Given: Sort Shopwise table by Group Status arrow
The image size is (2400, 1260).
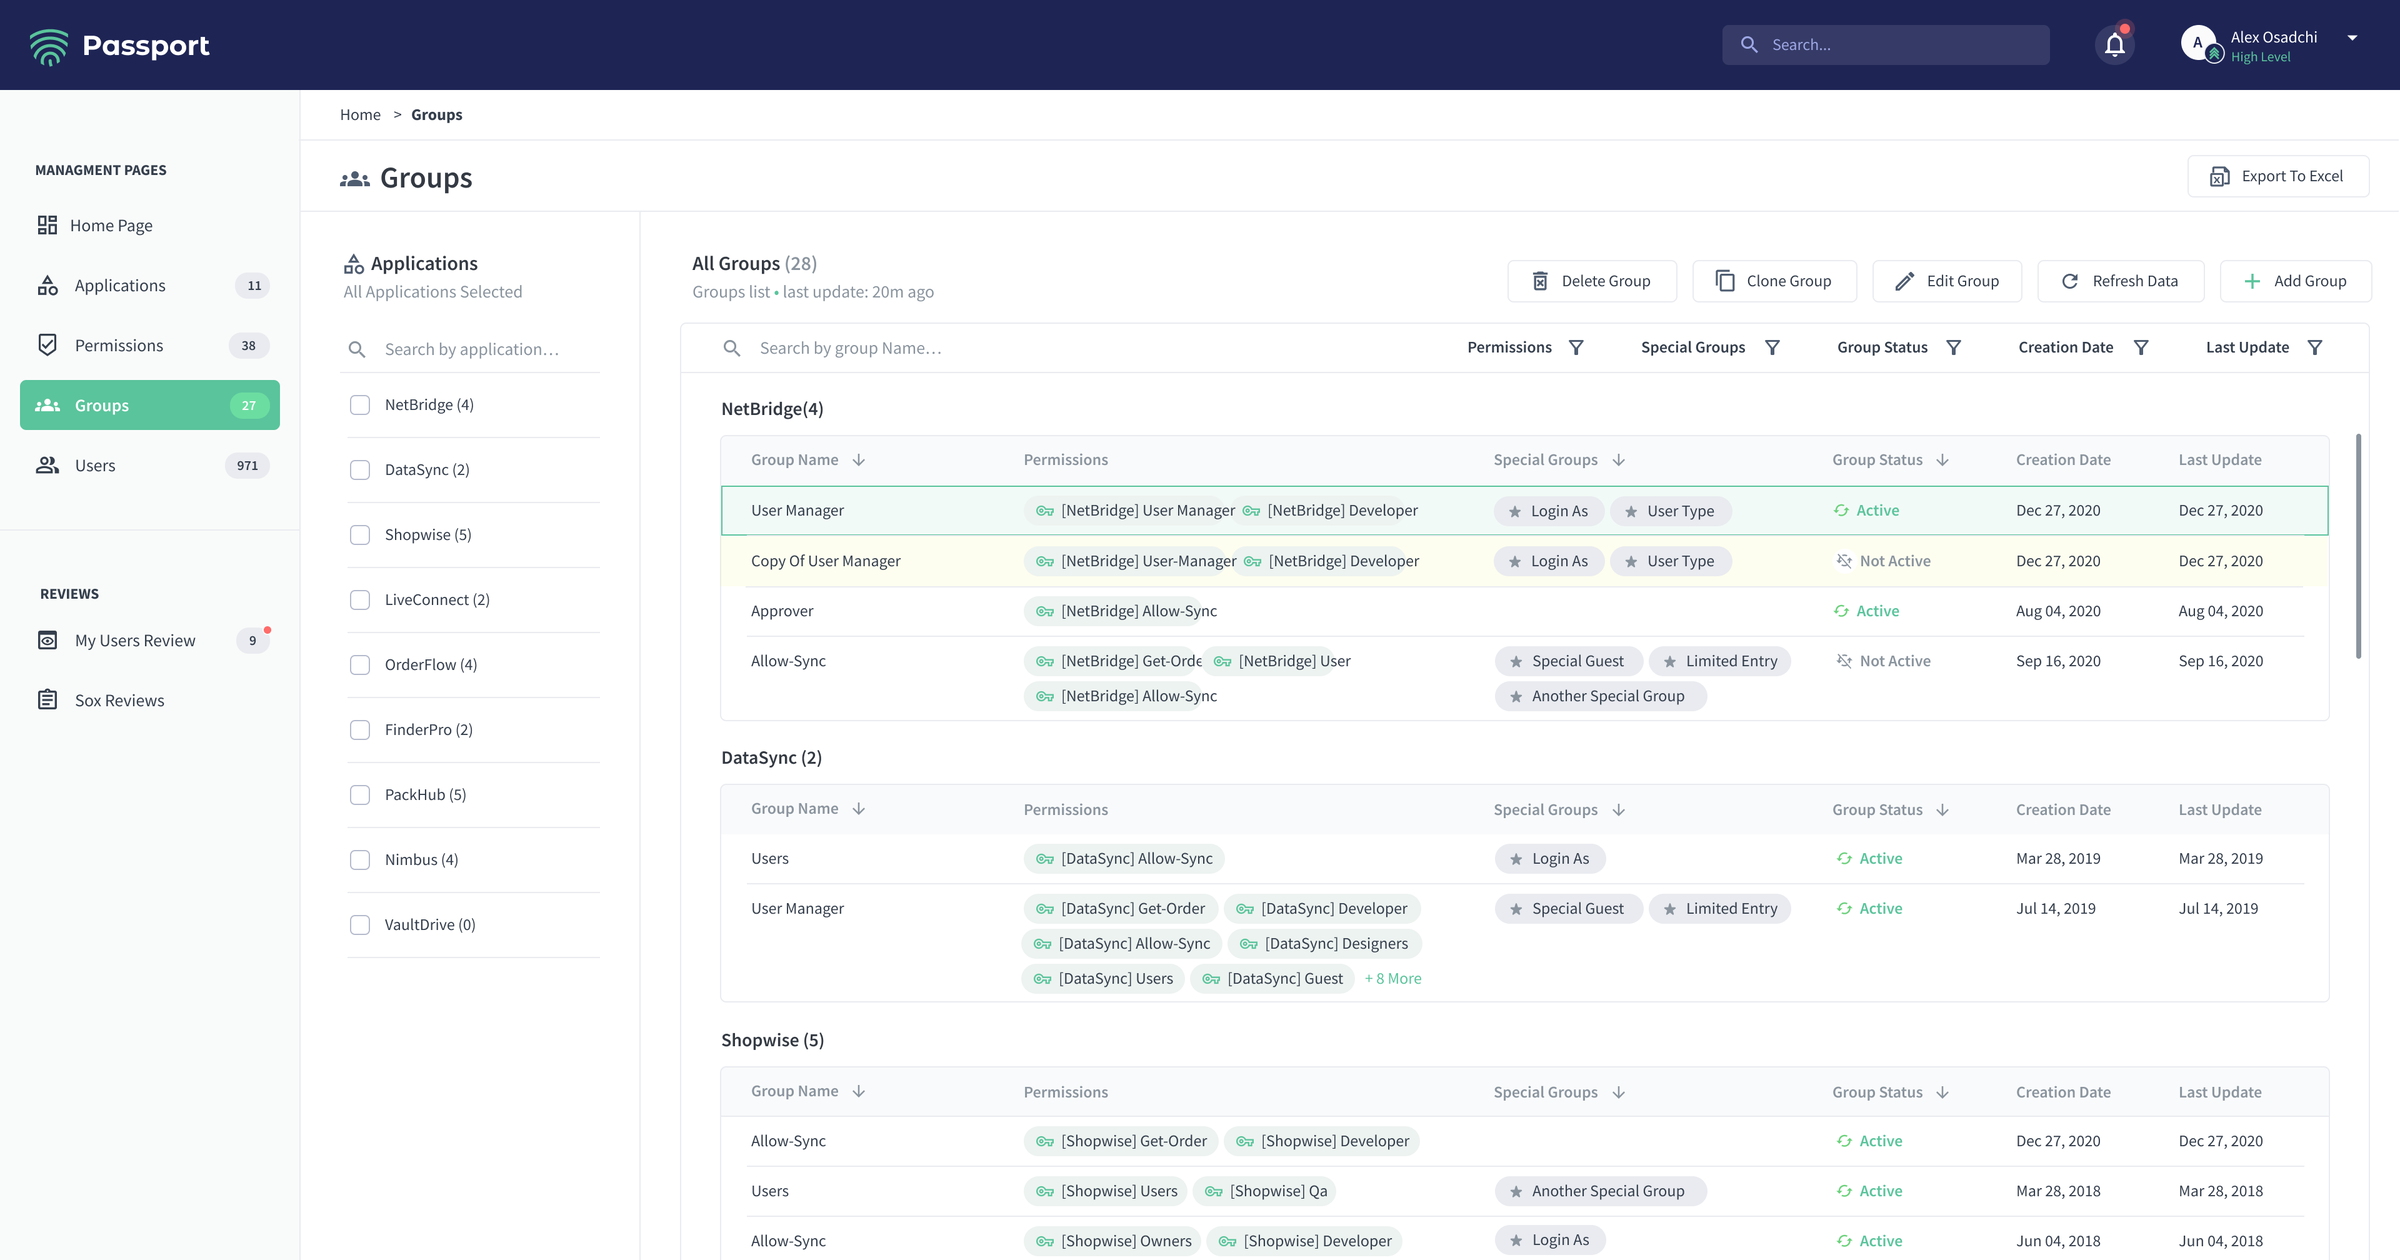Looking at the screenshot, I should tap(1942, 1093).
